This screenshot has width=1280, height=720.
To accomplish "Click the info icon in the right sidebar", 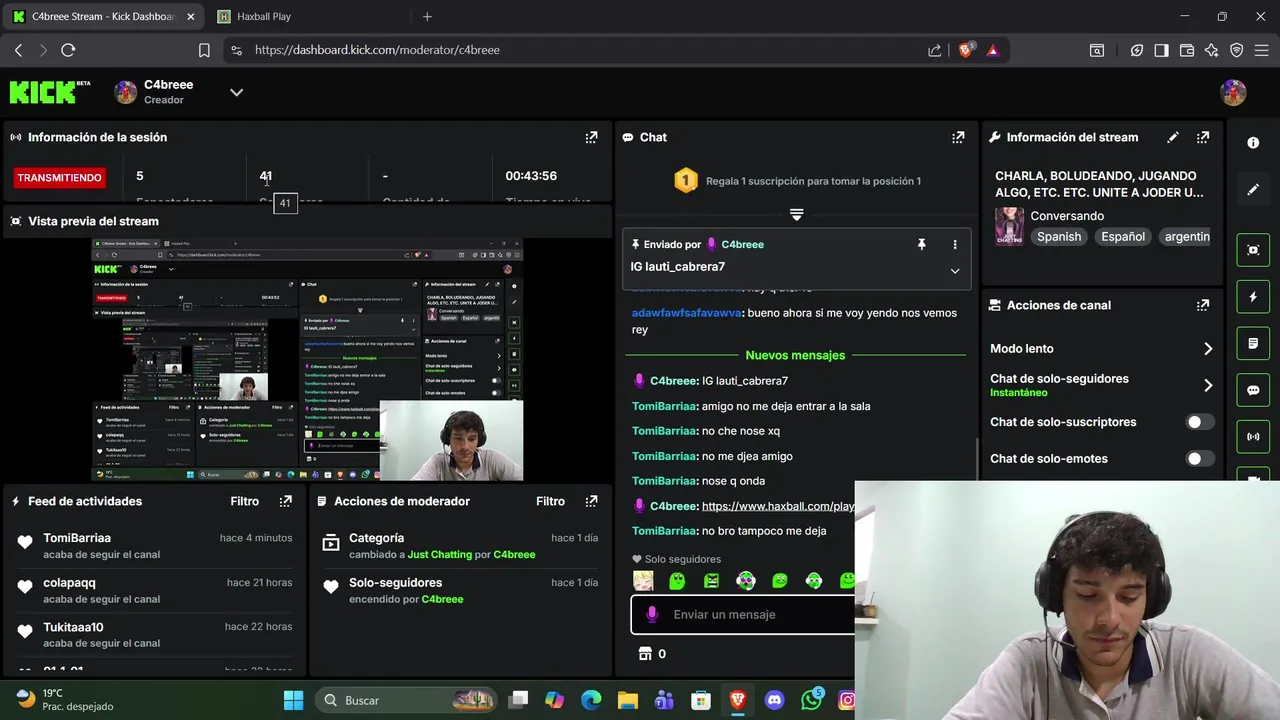I will (x=1253, y=143).
